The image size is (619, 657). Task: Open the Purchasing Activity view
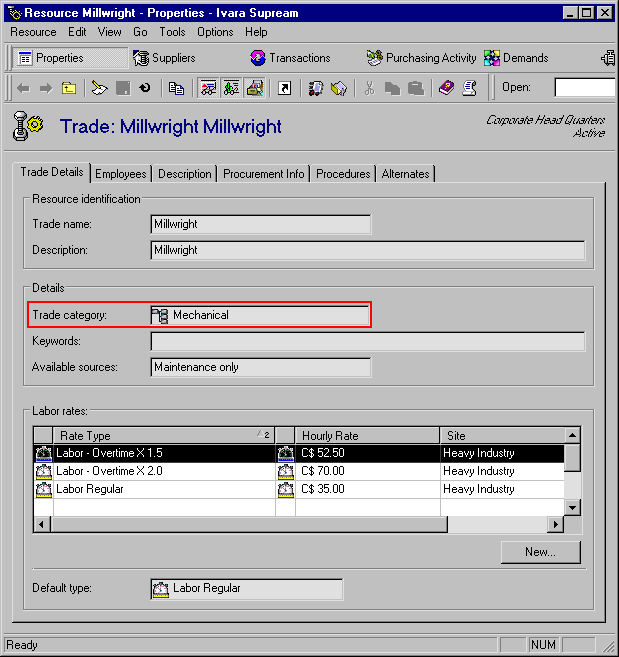[421, 58]
